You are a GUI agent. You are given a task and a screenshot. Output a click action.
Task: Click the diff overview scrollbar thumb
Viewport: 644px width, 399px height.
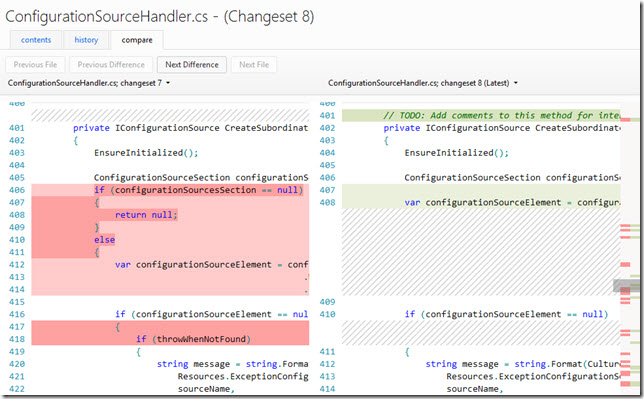click(x=626, y=285)
